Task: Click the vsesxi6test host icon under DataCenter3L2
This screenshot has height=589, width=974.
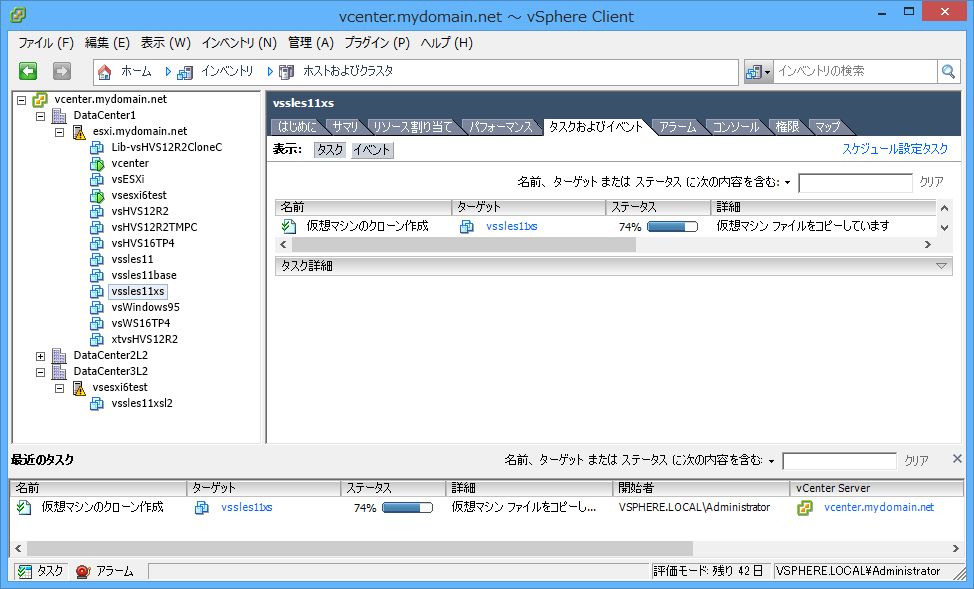Action: pyautogui.click(x=79, y=388)
